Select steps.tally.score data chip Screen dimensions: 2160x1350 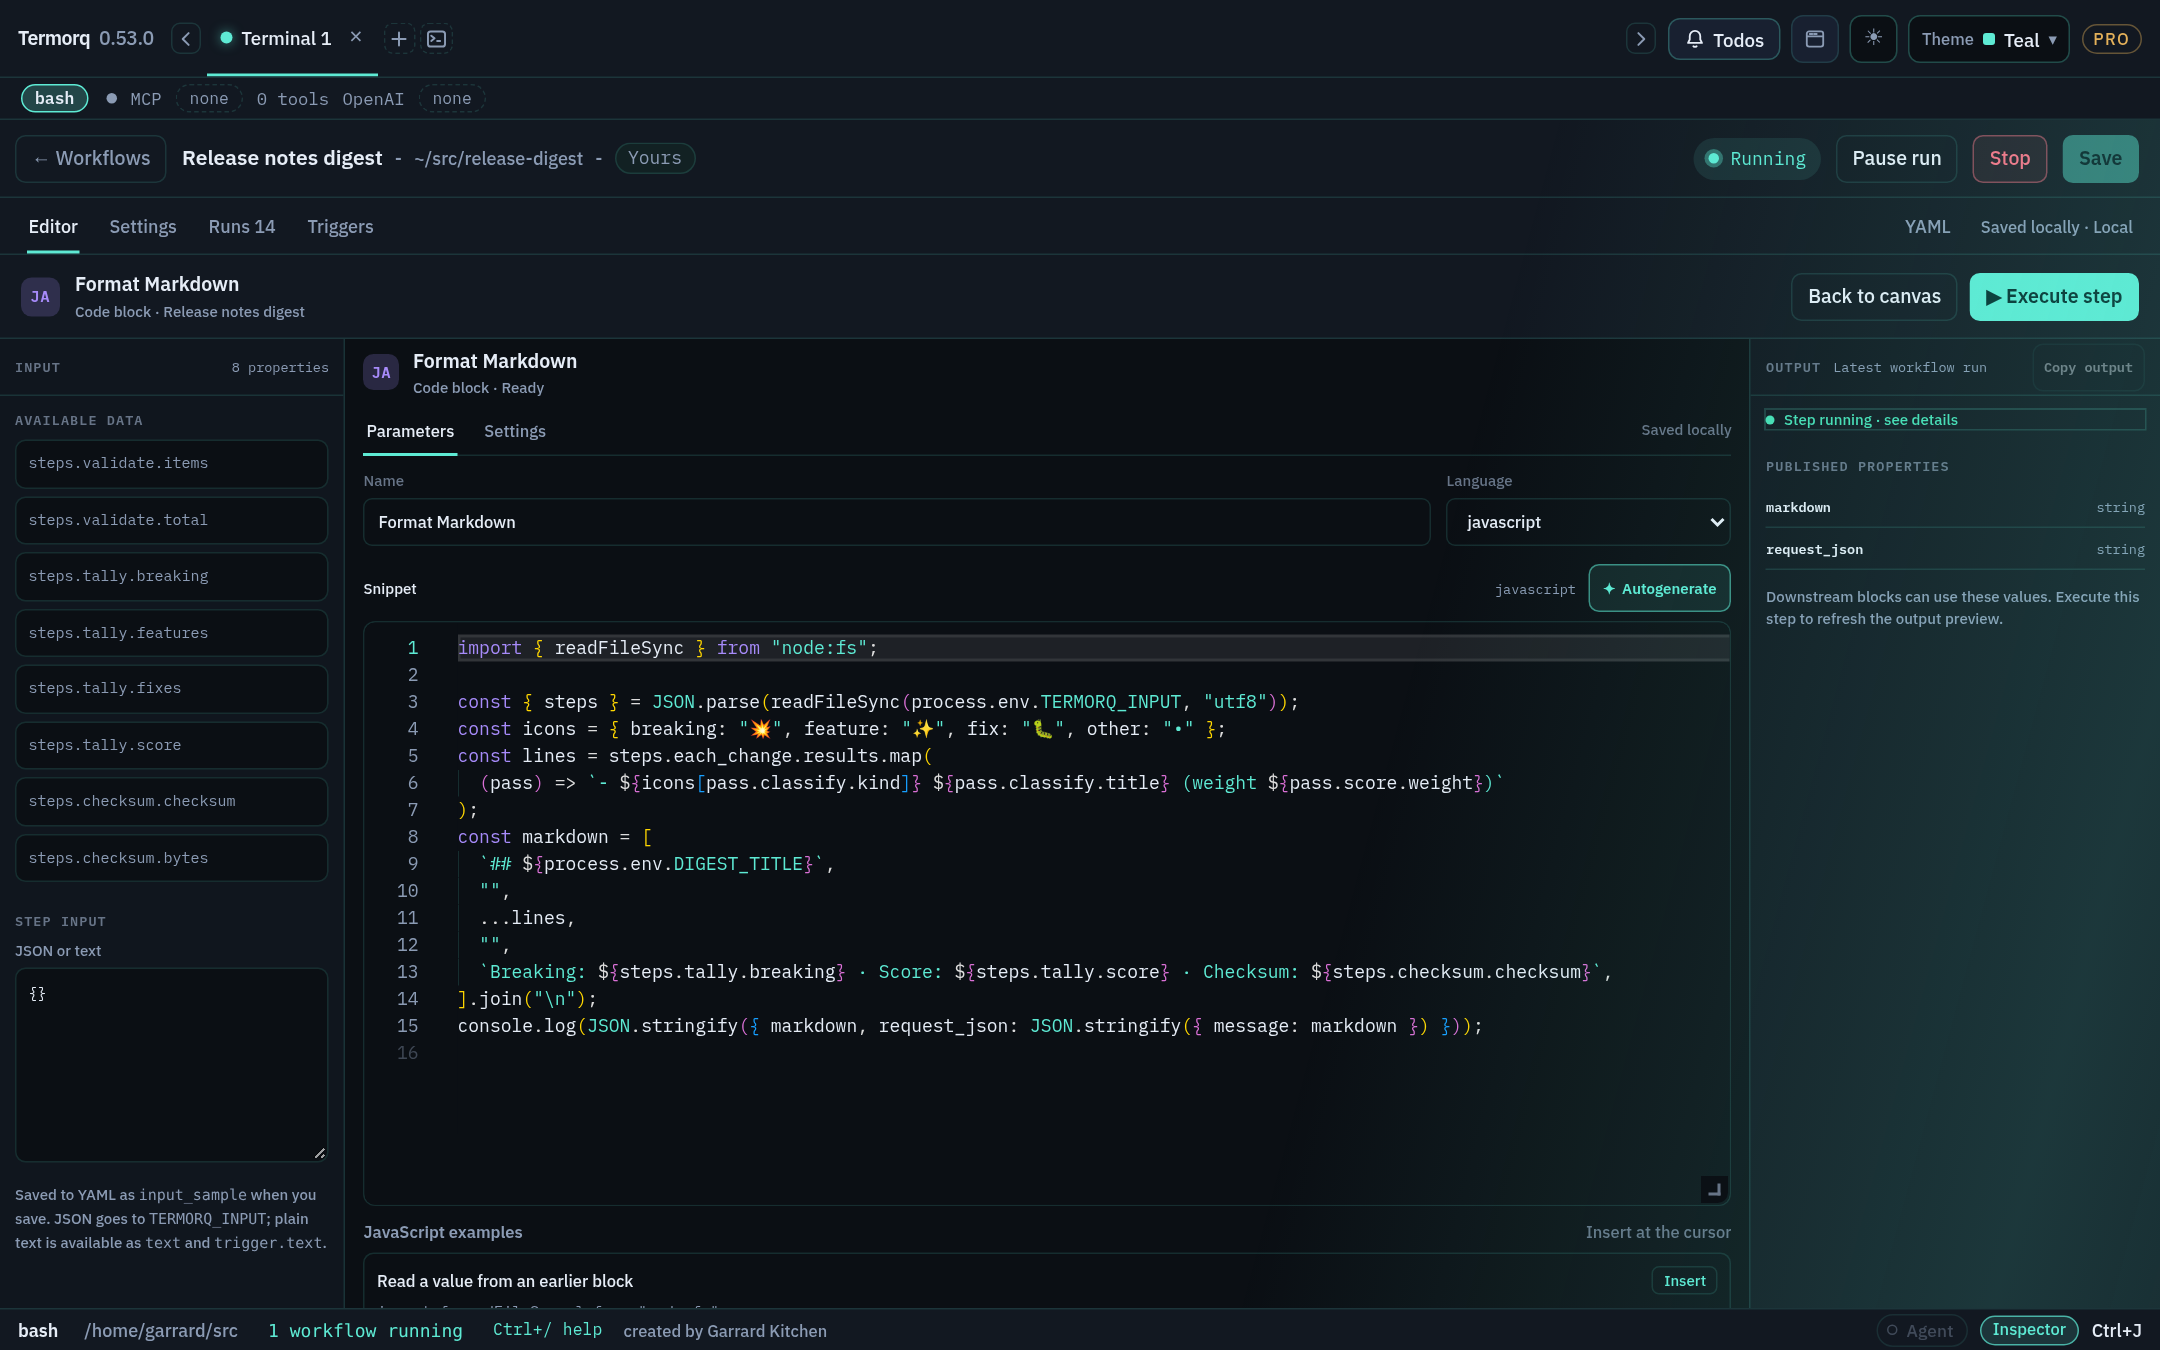[171, 746]
